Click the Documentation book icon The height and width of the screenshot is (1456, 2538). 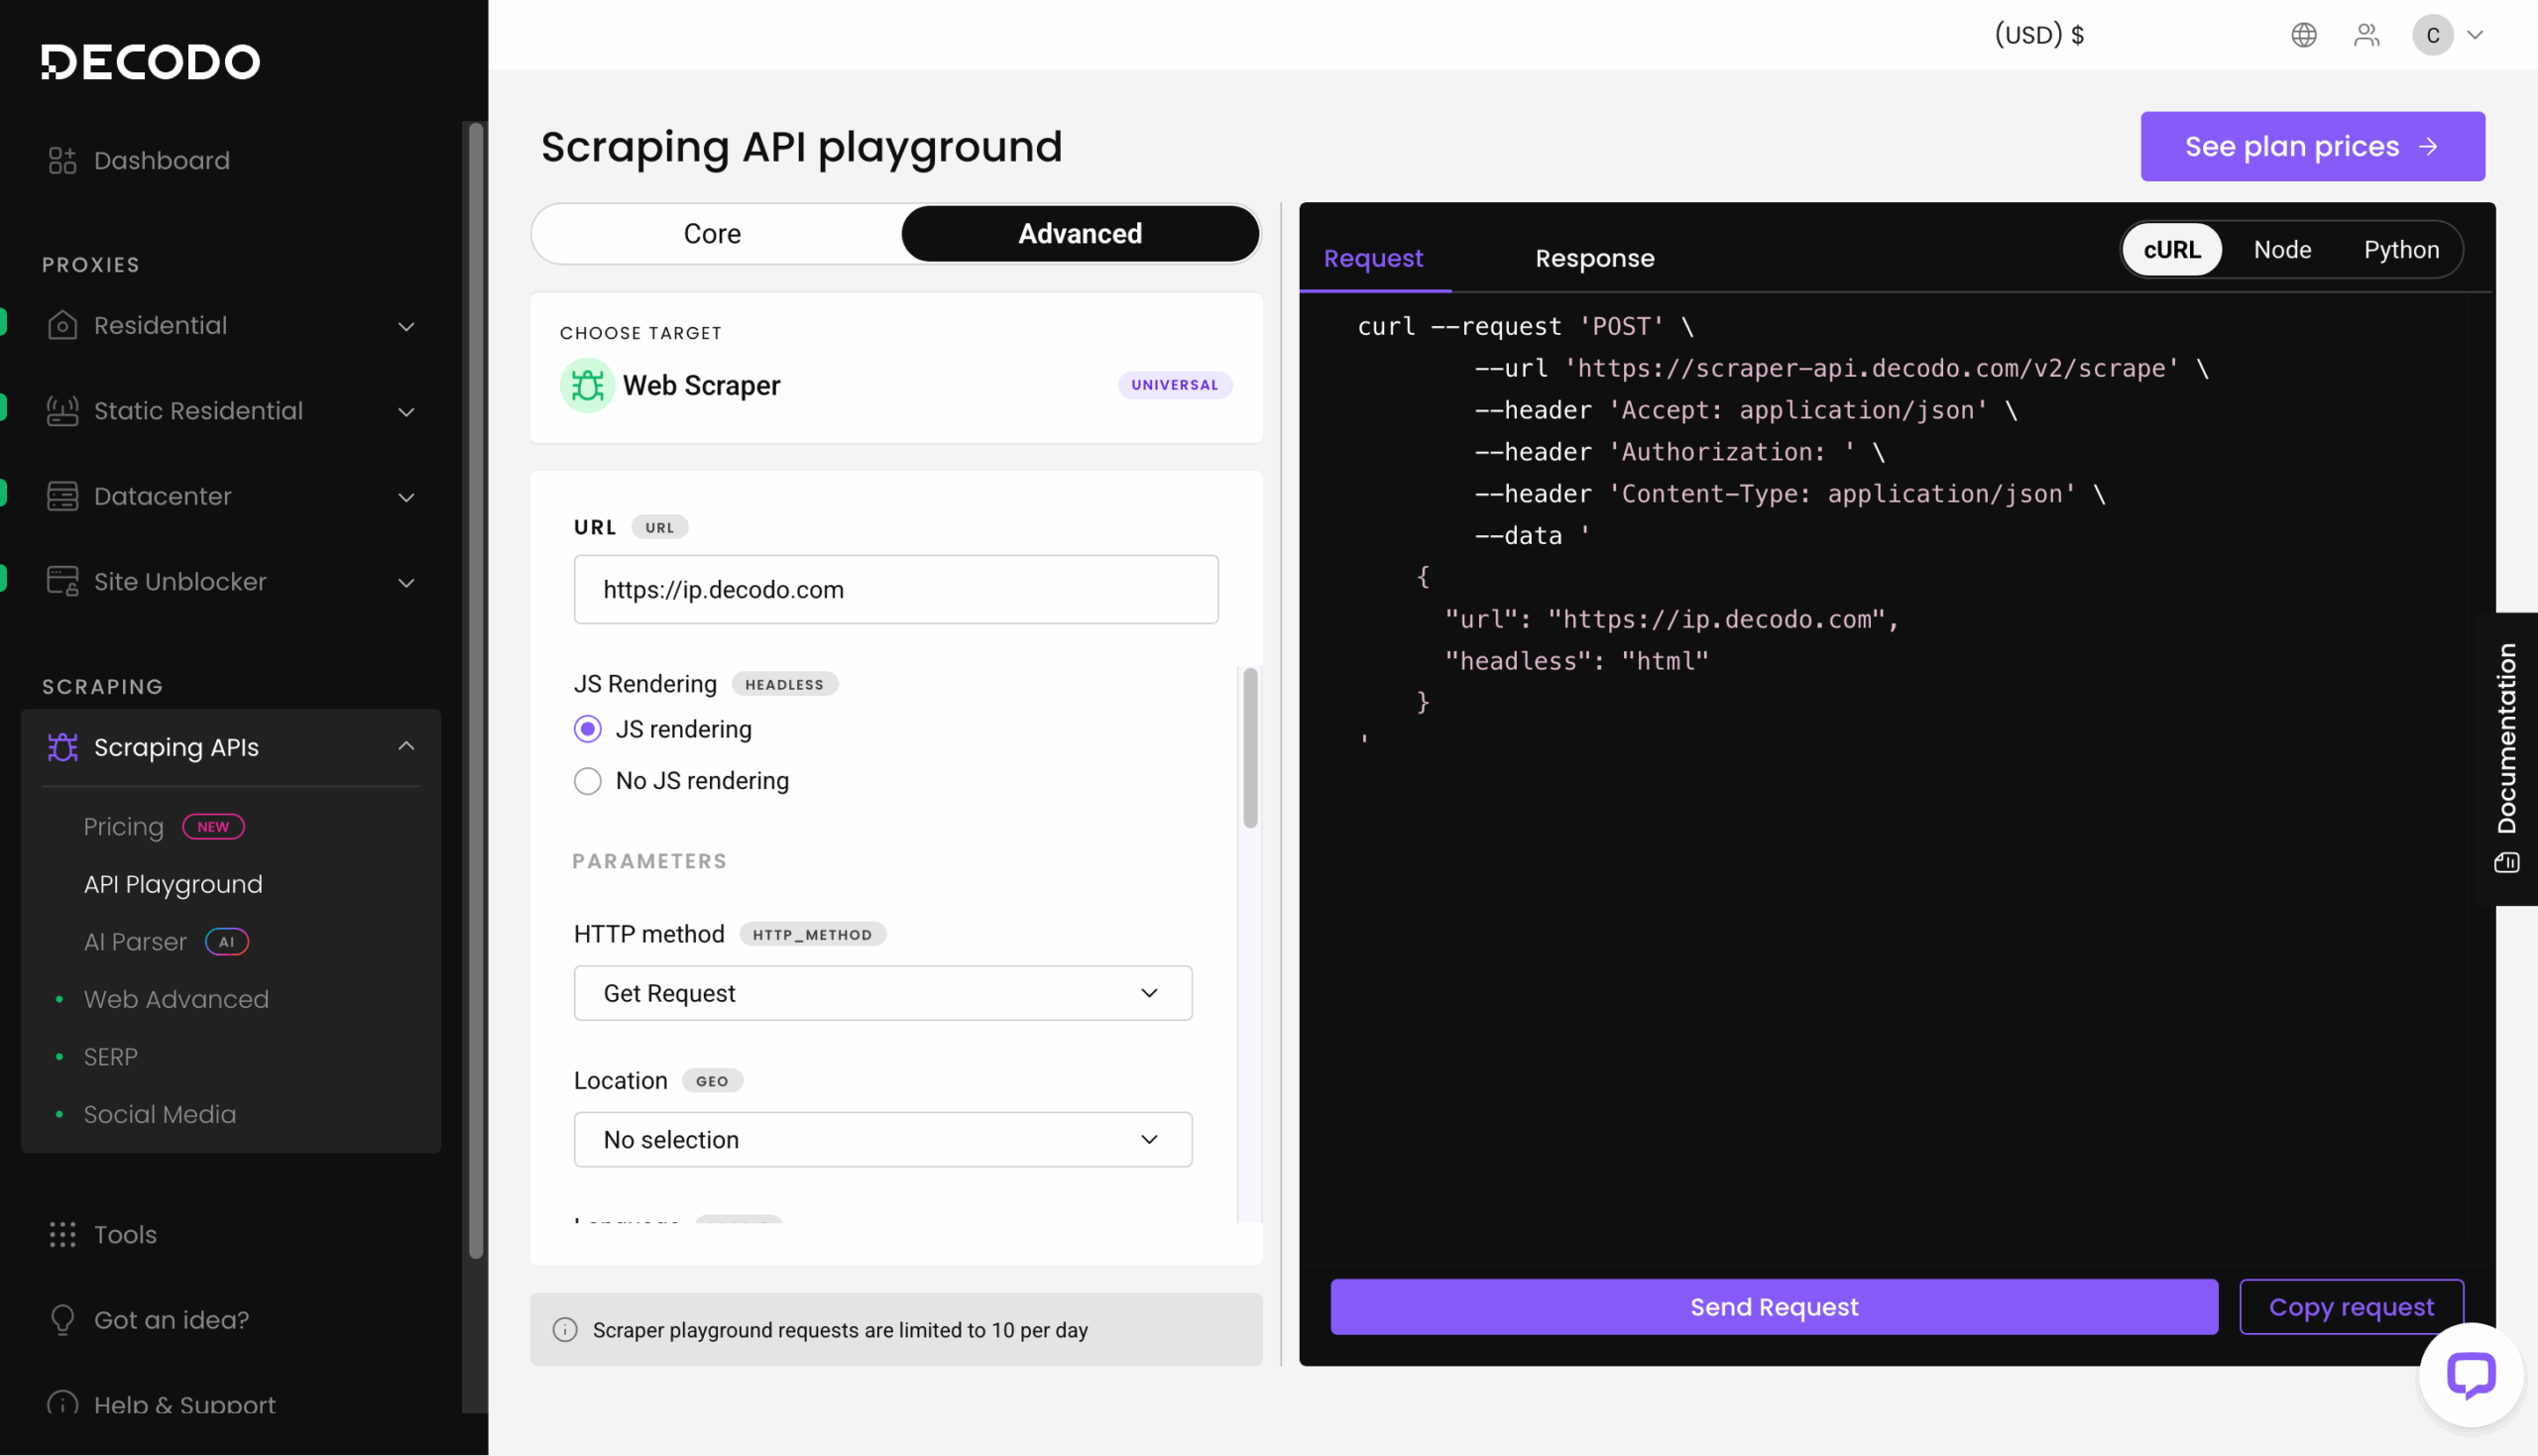2506,862
